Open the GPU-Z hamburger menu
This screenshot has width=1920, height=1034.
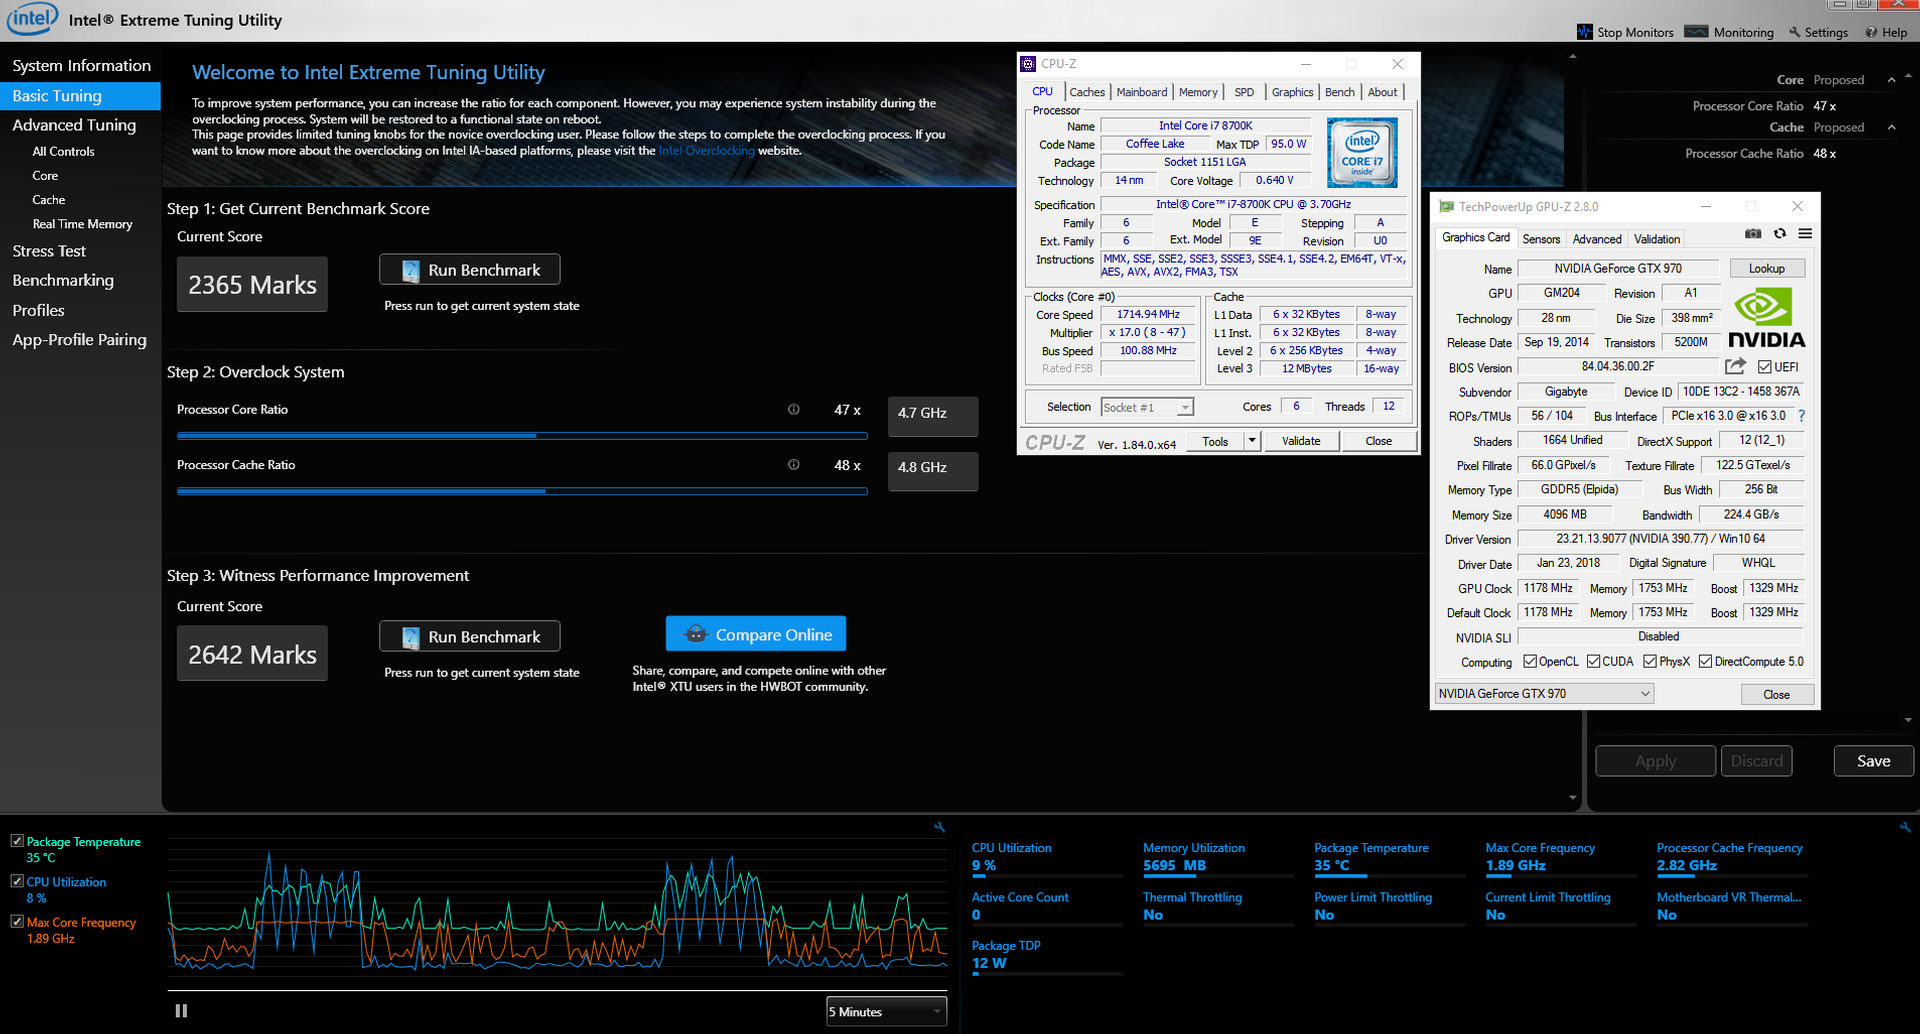[x=1805, y=234]
